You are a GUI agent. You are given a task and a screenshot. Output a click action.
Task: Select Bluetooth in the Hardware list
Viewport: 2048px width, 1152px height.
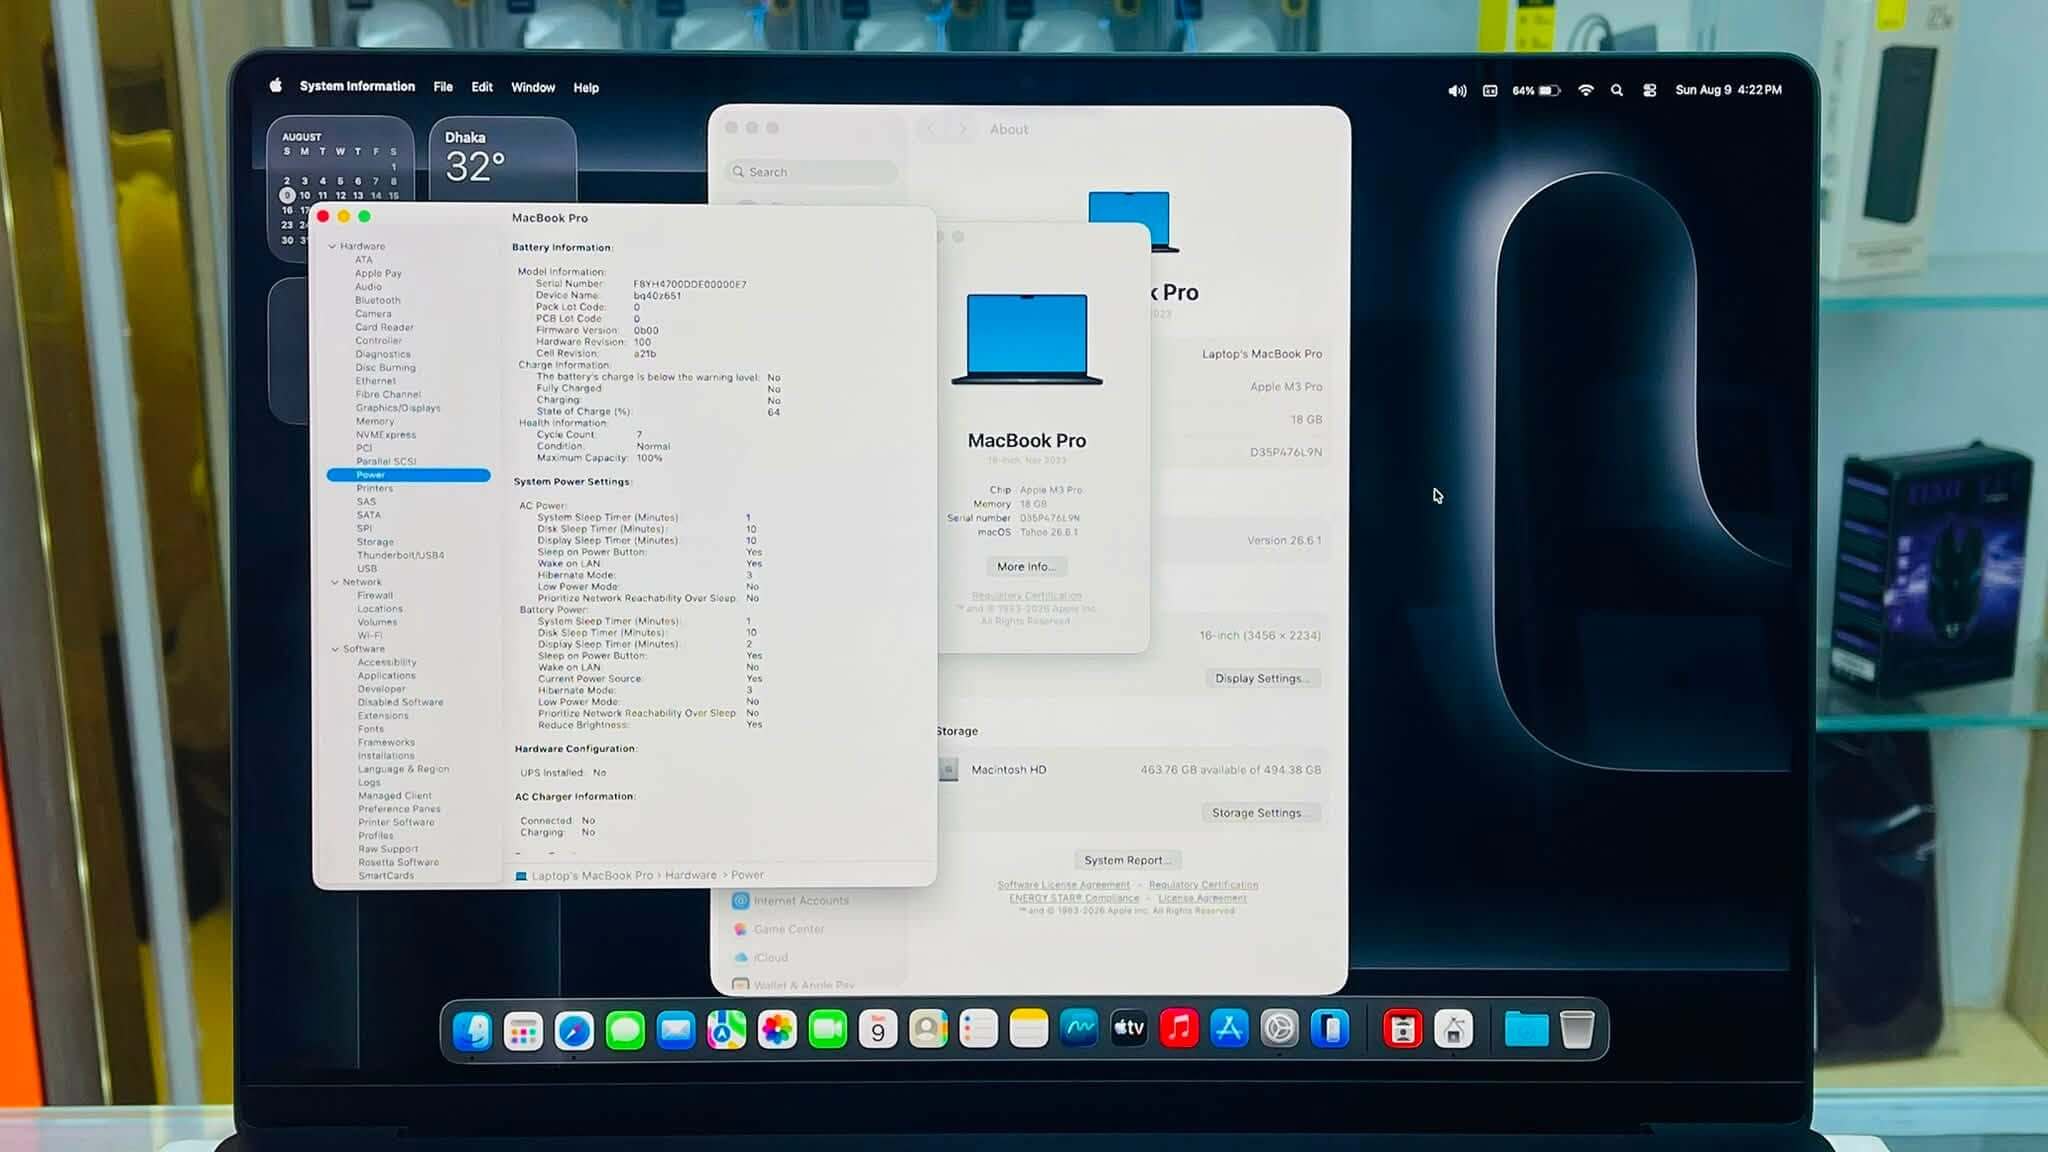[x=377, y=300]
